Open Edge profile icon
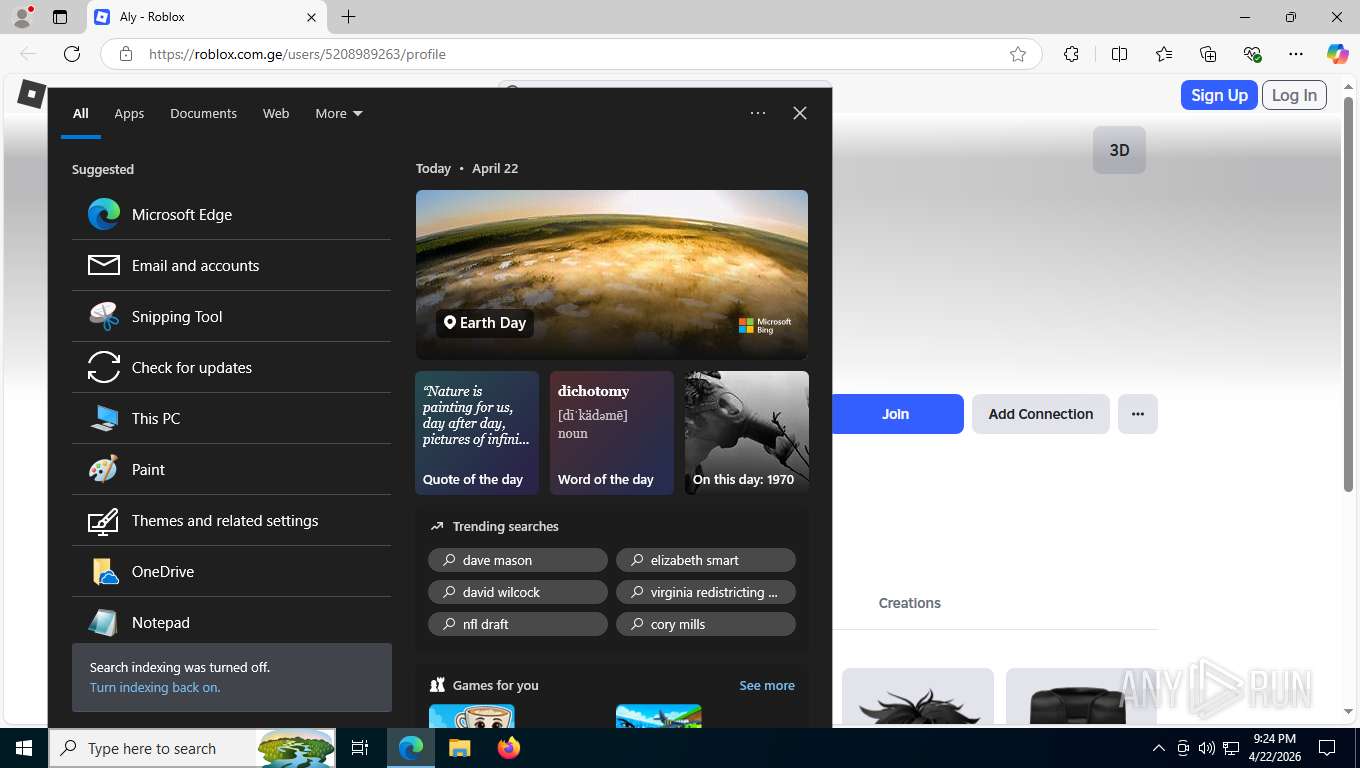 21,17
